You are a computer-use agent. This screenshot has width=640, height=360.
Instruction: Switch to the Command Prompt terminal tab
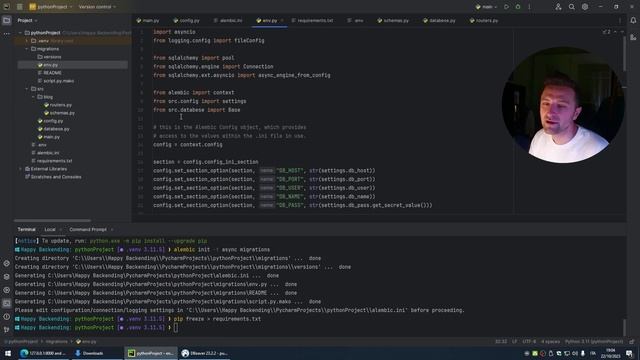(88, 229)
